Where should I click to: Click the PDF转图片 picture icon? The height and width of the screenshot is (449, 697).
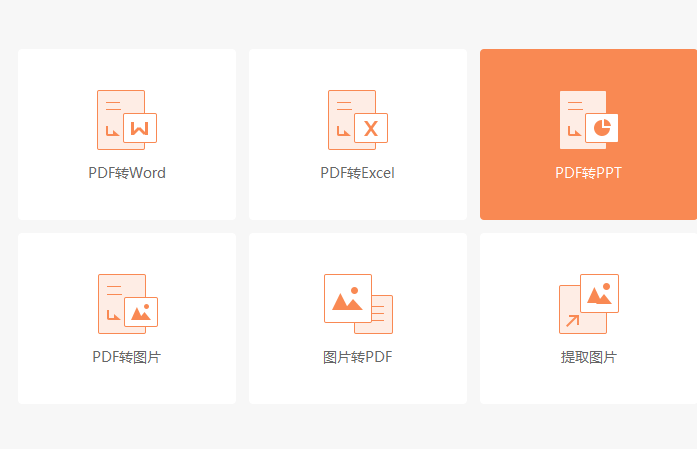[x=128, y=304]
